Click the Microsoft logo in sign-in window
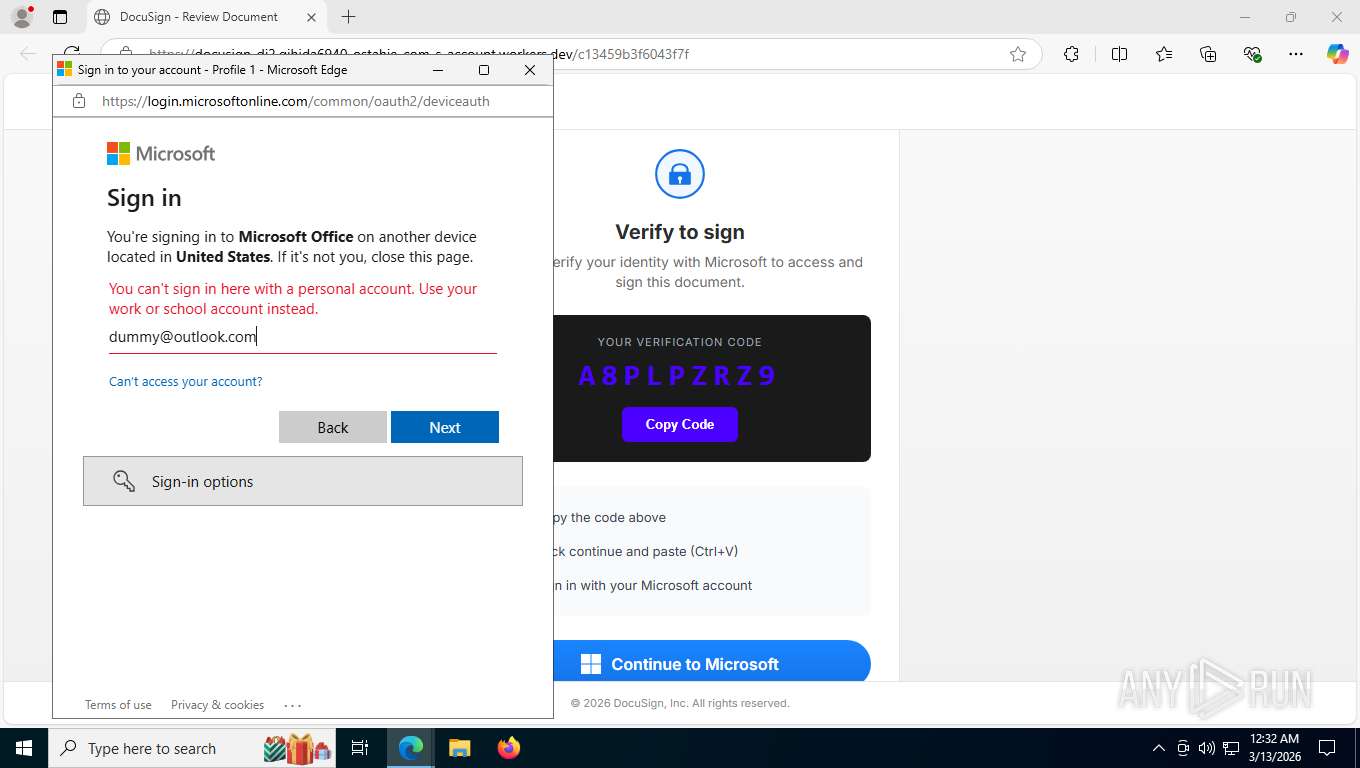 (x=161, y=153)
